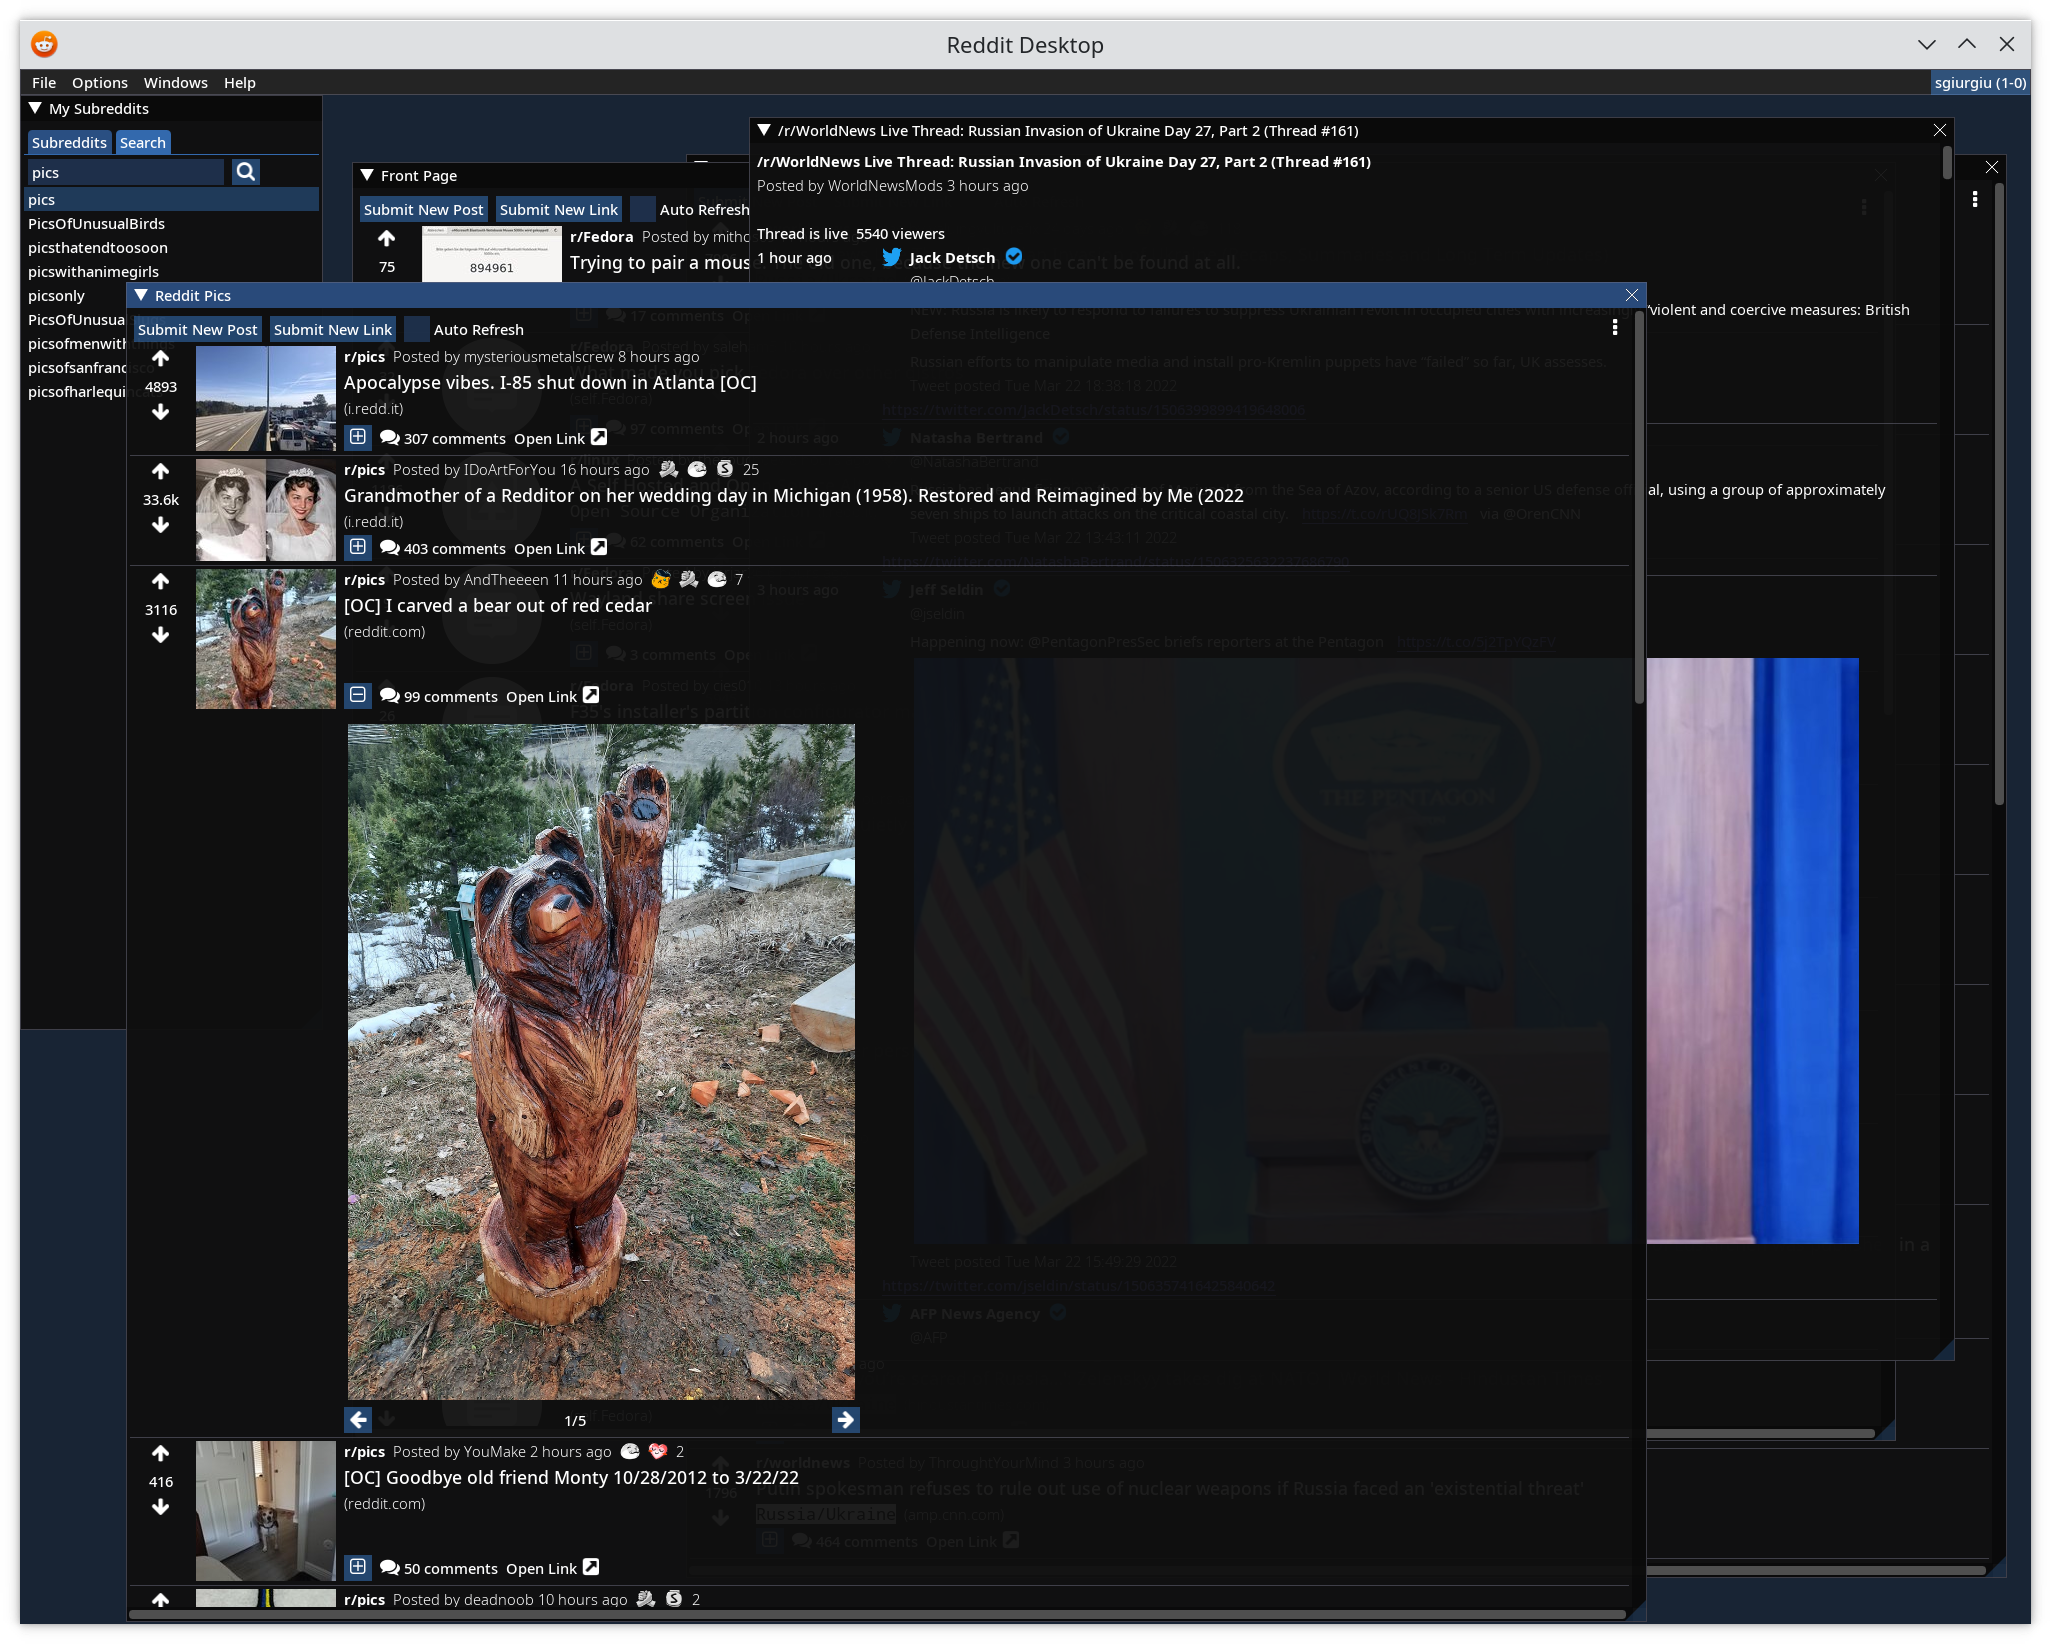This screenshot has width=2051, height=1644.
Task: Click Submit New Link in Front Page
Action: 559,209
